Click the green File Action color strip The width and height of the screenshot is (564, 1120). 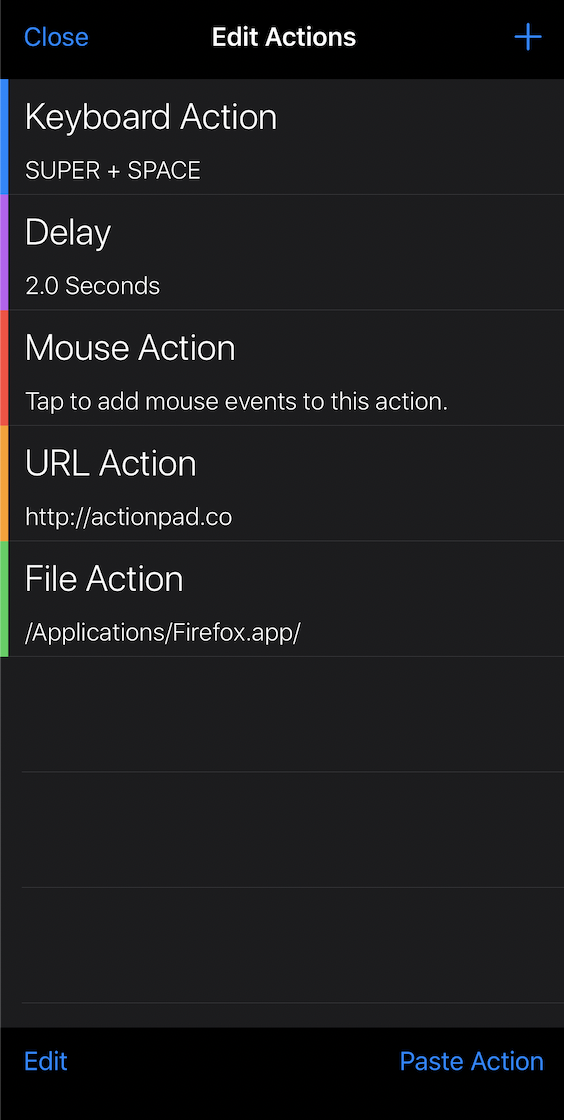[4, 599]
